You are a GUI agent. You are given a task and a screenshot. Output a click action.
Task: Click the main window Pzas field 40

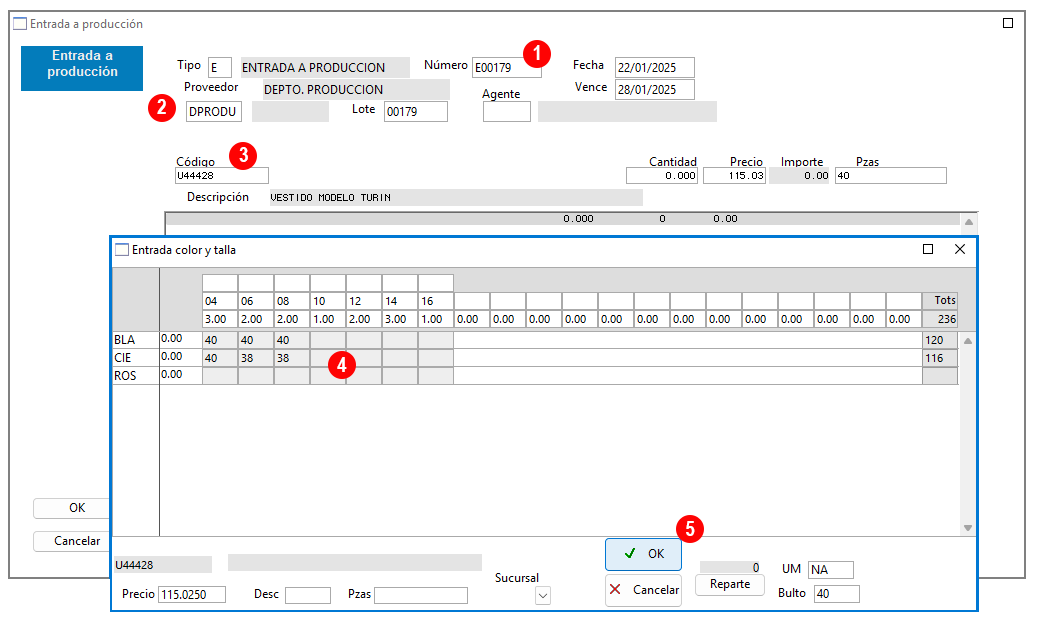click(x=891, y=175)
